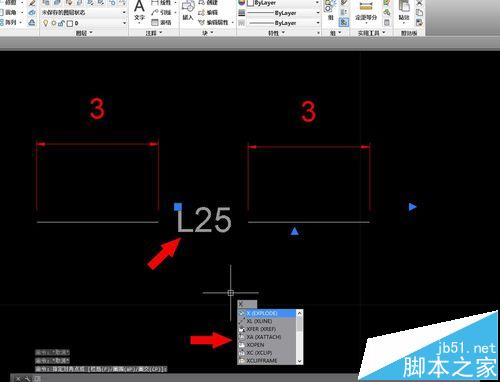Click the command line history prompt text
Viewport: 500px width, 382px height.
101,369
